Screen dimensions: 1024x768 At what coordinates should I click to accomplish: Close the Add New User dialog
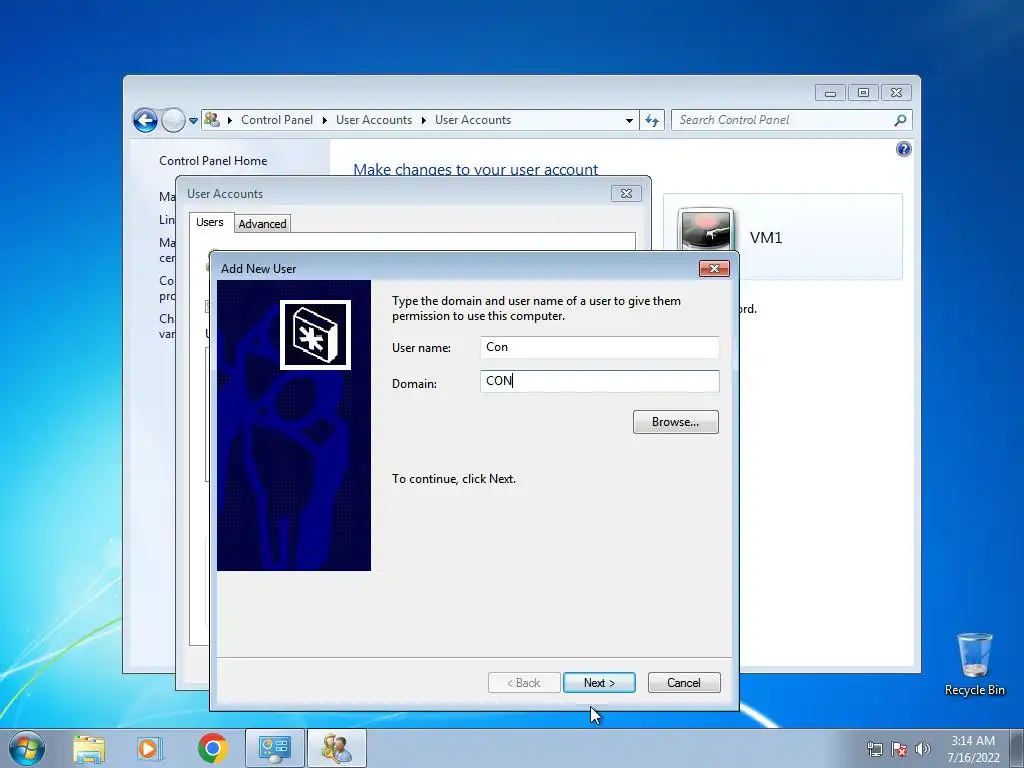[x=714, y=268]
